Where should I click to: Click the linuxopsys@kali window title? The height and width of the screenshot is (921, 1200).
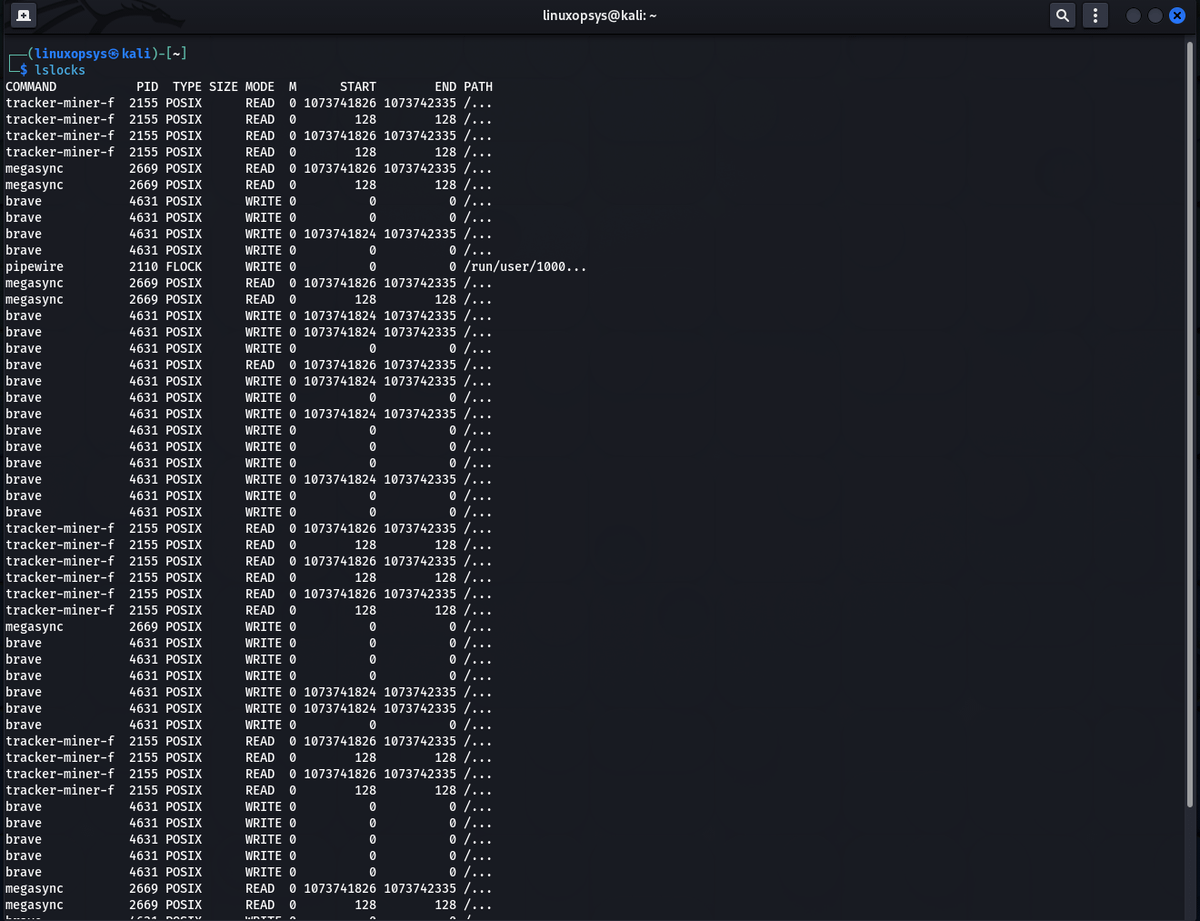point(599,15)
